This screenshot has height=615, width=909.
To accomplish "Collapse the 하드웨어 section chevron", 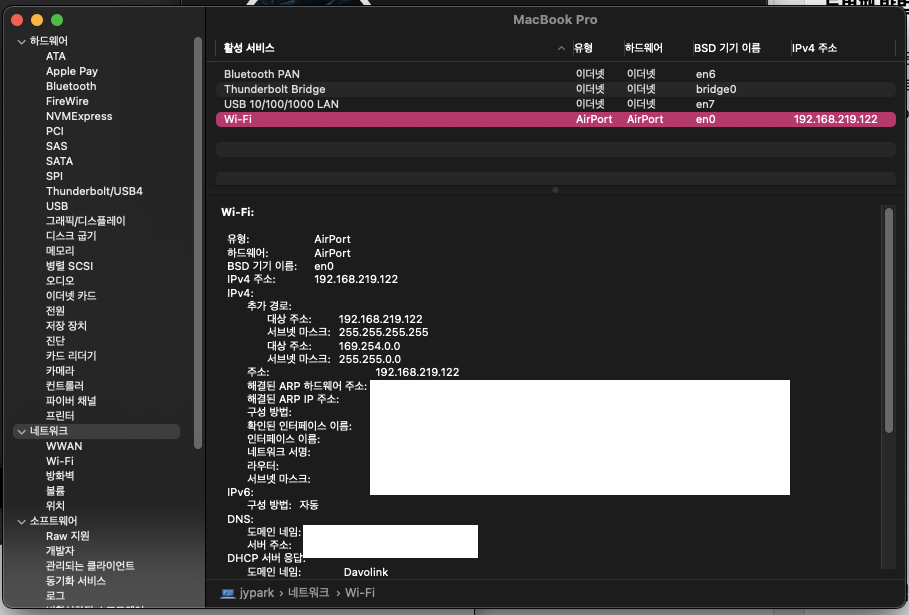I will tap(21, 42).
